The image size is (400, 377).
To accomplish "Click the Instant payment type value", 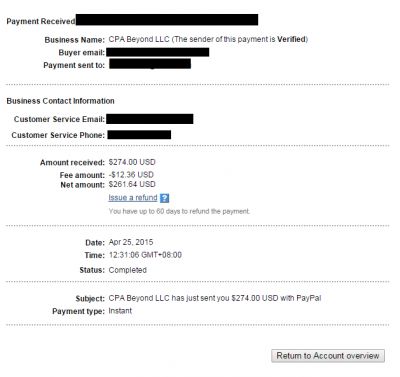I will point(120,311).
